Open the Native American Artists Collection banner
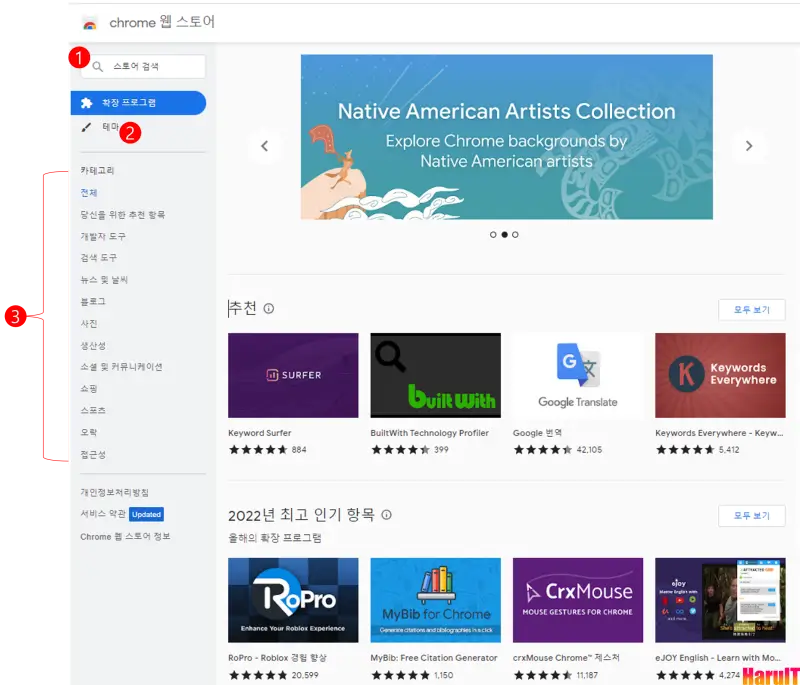Screen dimensions: 800x685 [x=507, y=137]
